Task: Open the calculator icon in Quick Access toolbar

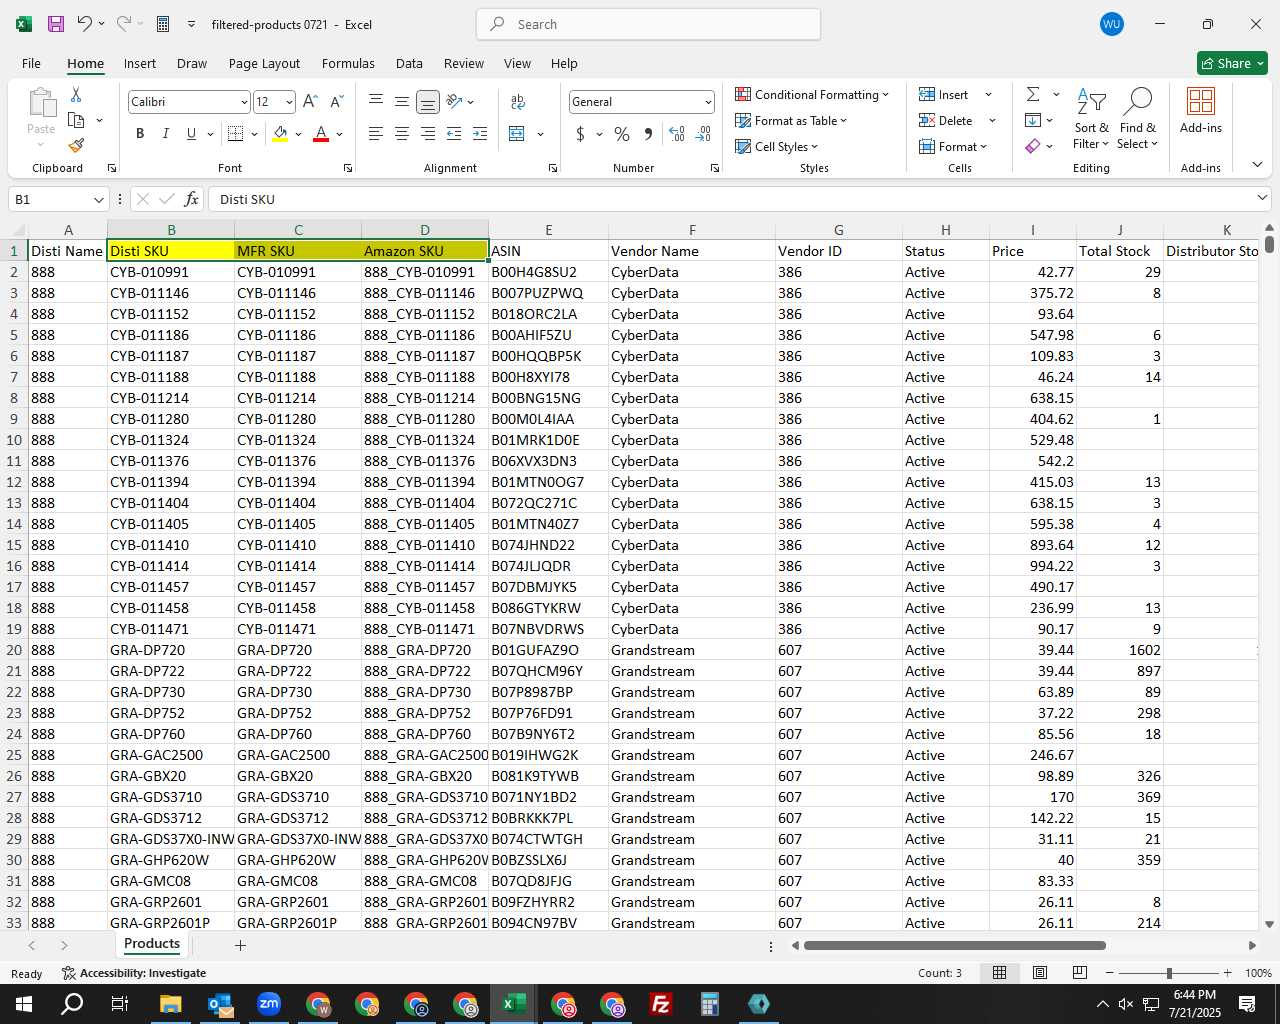Action: (x=163, y=24)
